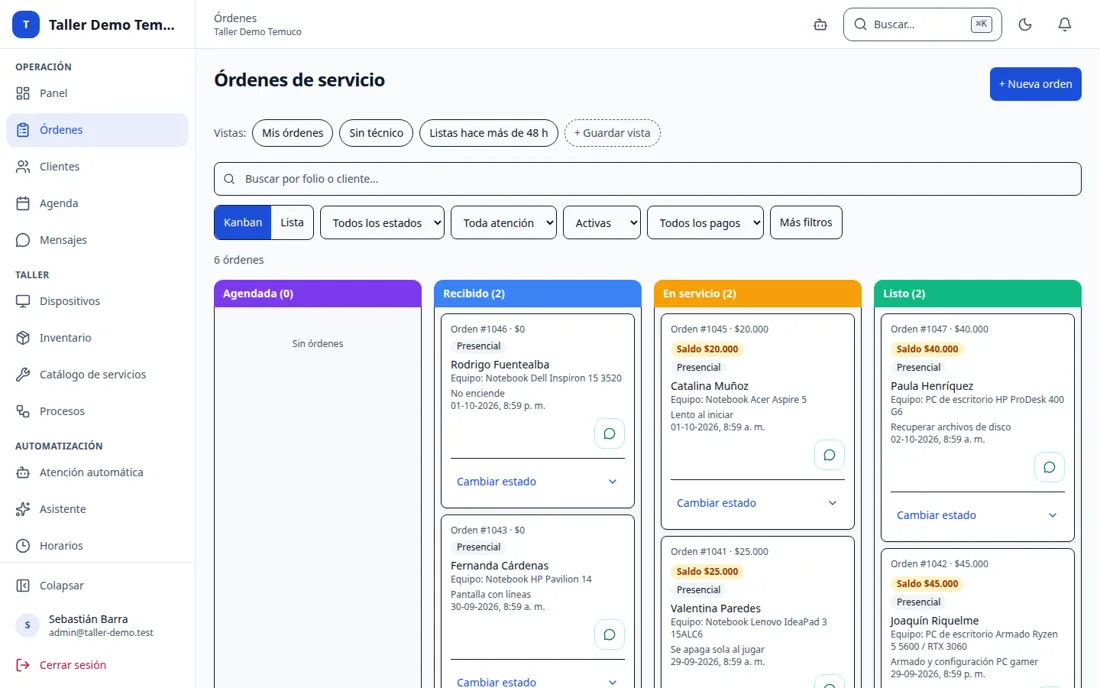Screen dimensions: 1100x688
Task: Open Fernanda Cárdenas order card
Action: click(x=537, y=601)
